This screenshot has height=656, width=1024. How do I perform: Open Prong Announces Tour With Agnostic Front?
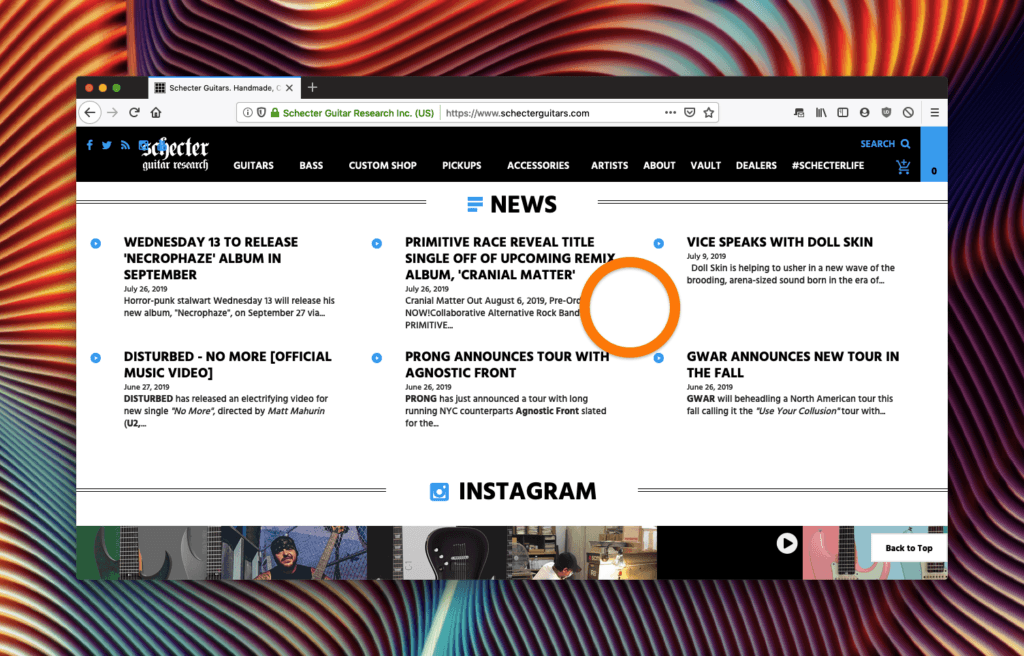[x=507, y=364]
